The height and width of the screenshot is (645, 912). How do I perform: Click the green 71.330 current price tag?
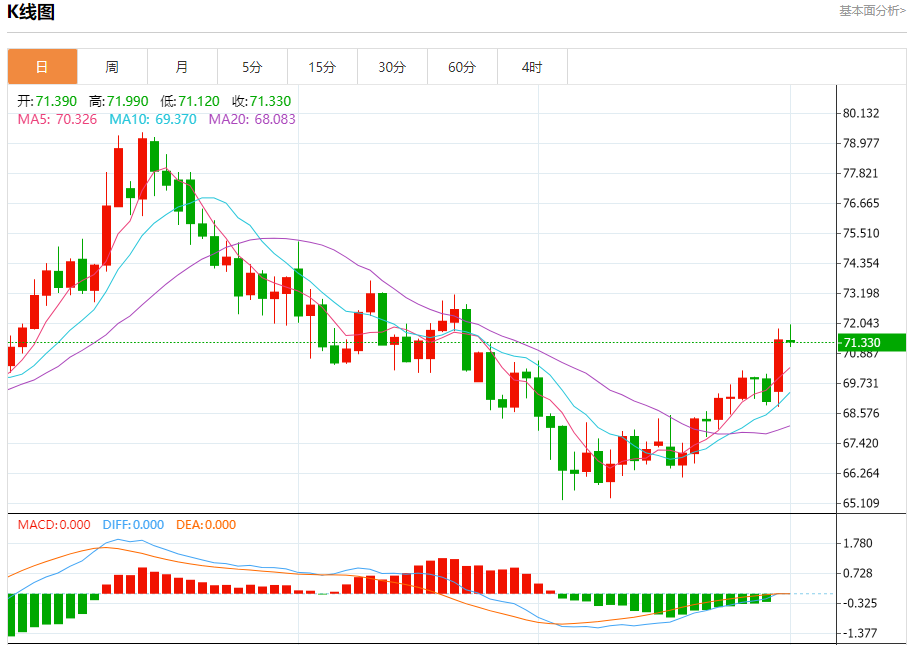(872, 343)
